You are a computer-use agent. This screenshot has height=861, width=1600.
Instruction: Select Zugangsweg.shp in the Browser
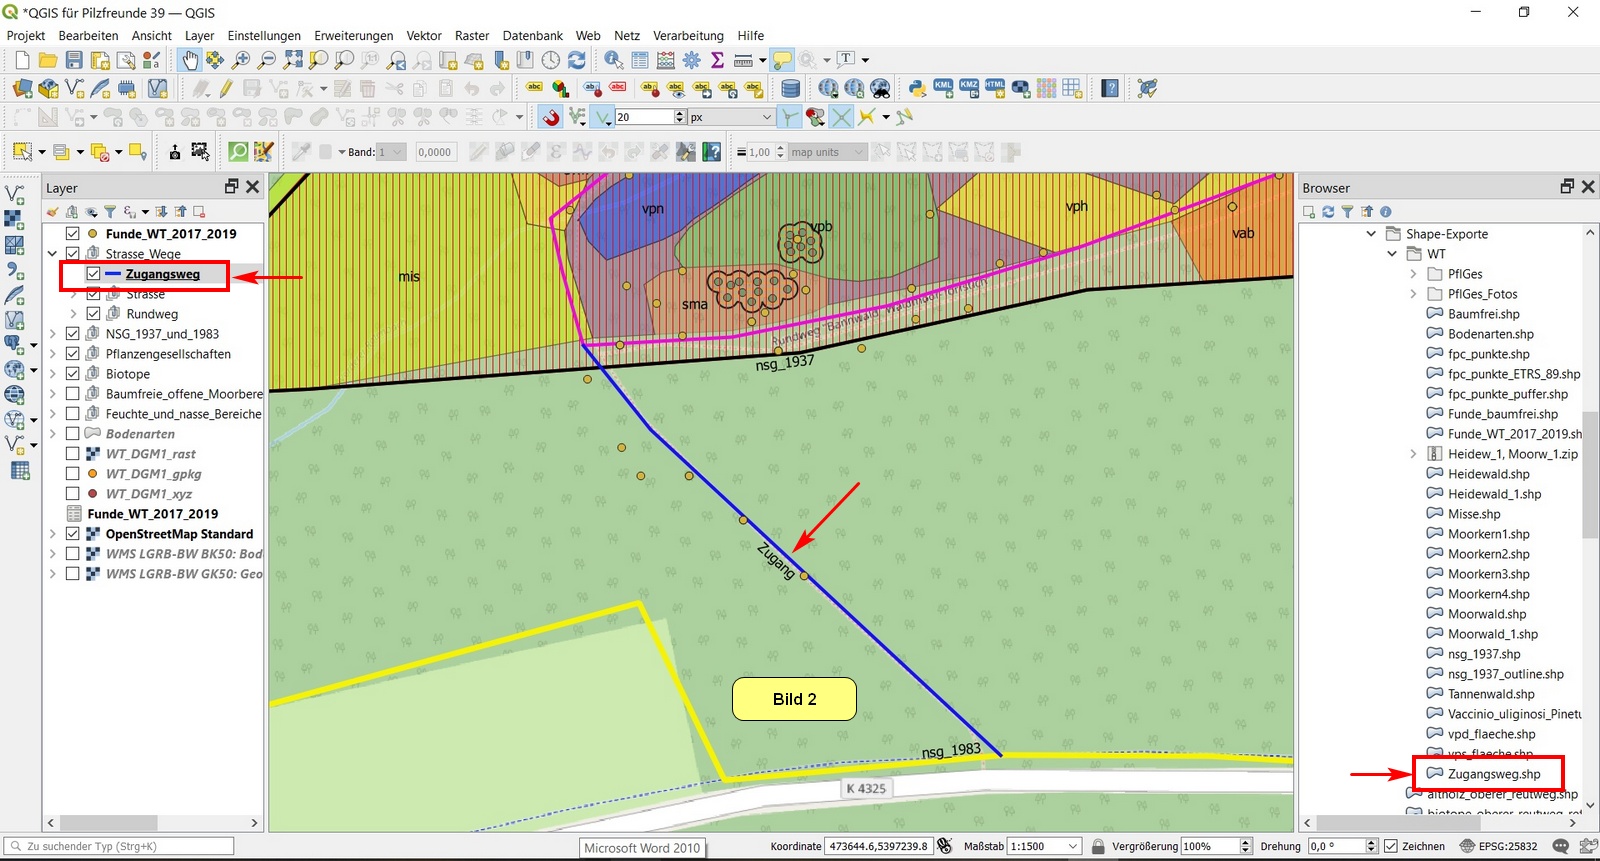coord(1494,774)
